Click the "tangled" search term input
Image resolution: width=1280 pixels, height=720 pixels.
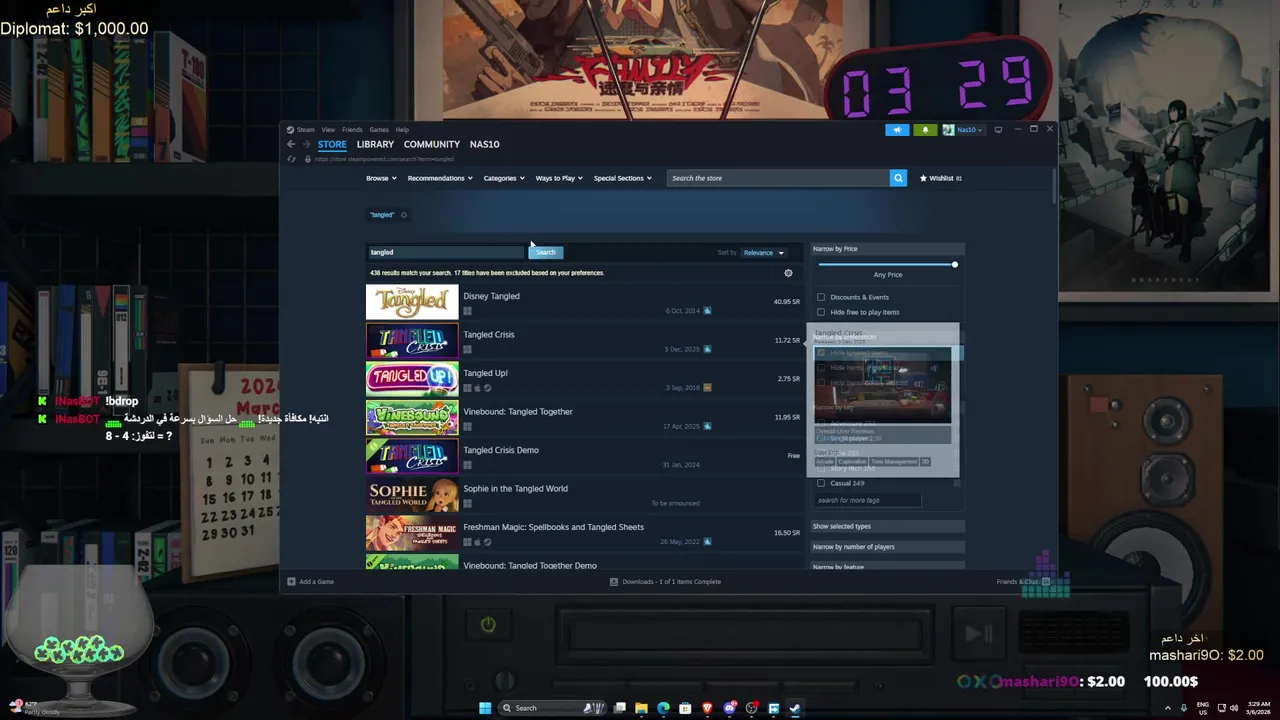pyautogui.click(x=446, y=252)
